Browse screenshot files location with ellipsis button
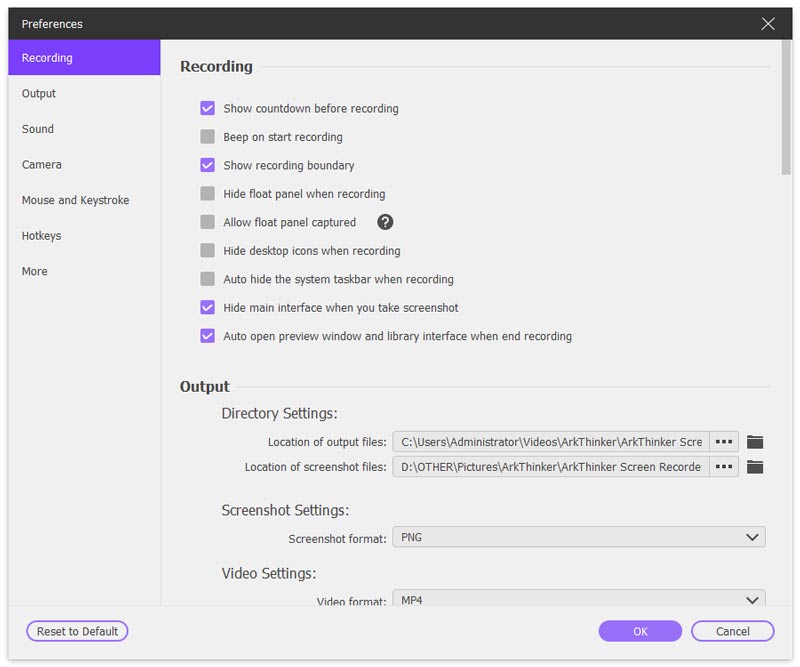Viewport: 800px width, 667px height. tap(723, 467)
